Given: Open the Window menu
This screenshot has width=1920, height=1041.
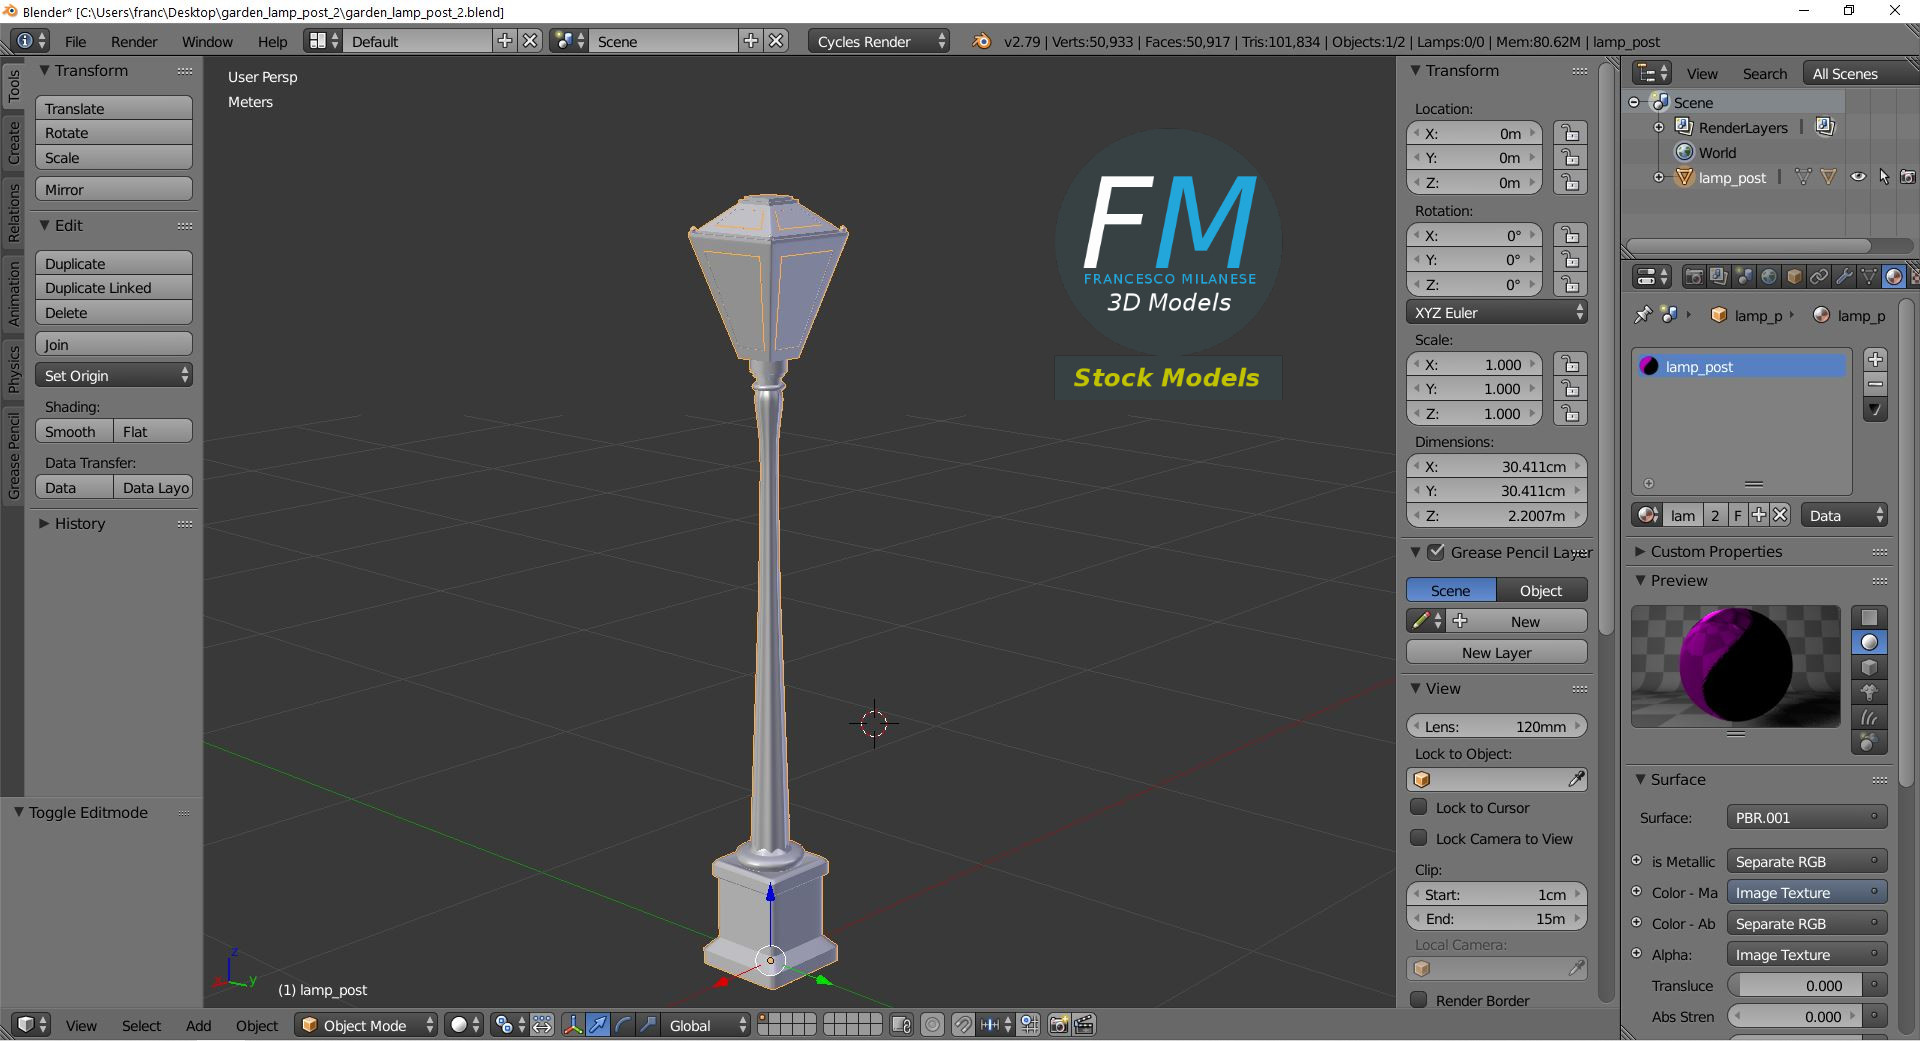Looking at the screenshot, I should click(207, 41).
